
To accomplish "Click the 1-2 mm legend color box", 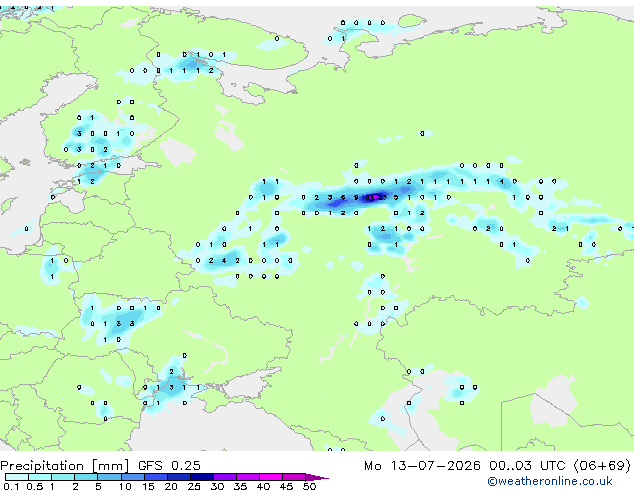I will click(63, 477).
